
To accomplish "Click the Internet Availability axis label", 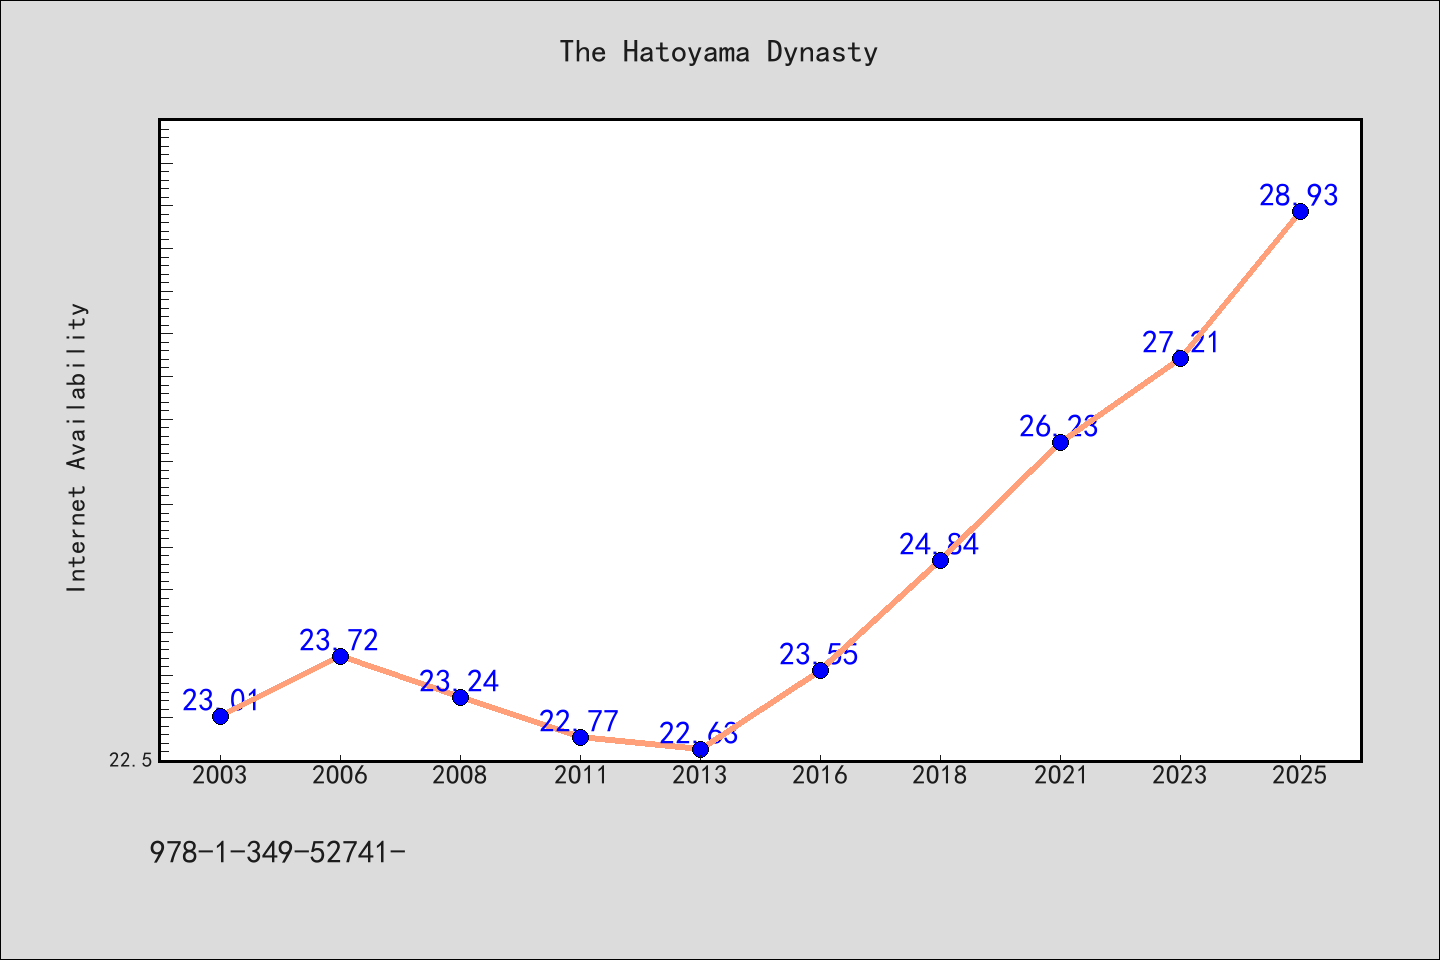I will pyautogui.click(x=77, y=447).
